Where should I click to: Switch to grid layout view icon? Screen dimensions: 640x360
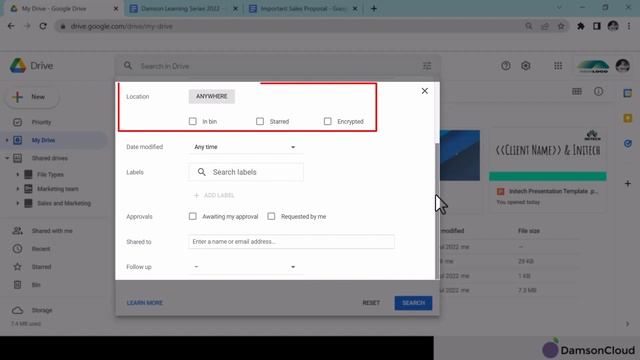tap(577, 91)
